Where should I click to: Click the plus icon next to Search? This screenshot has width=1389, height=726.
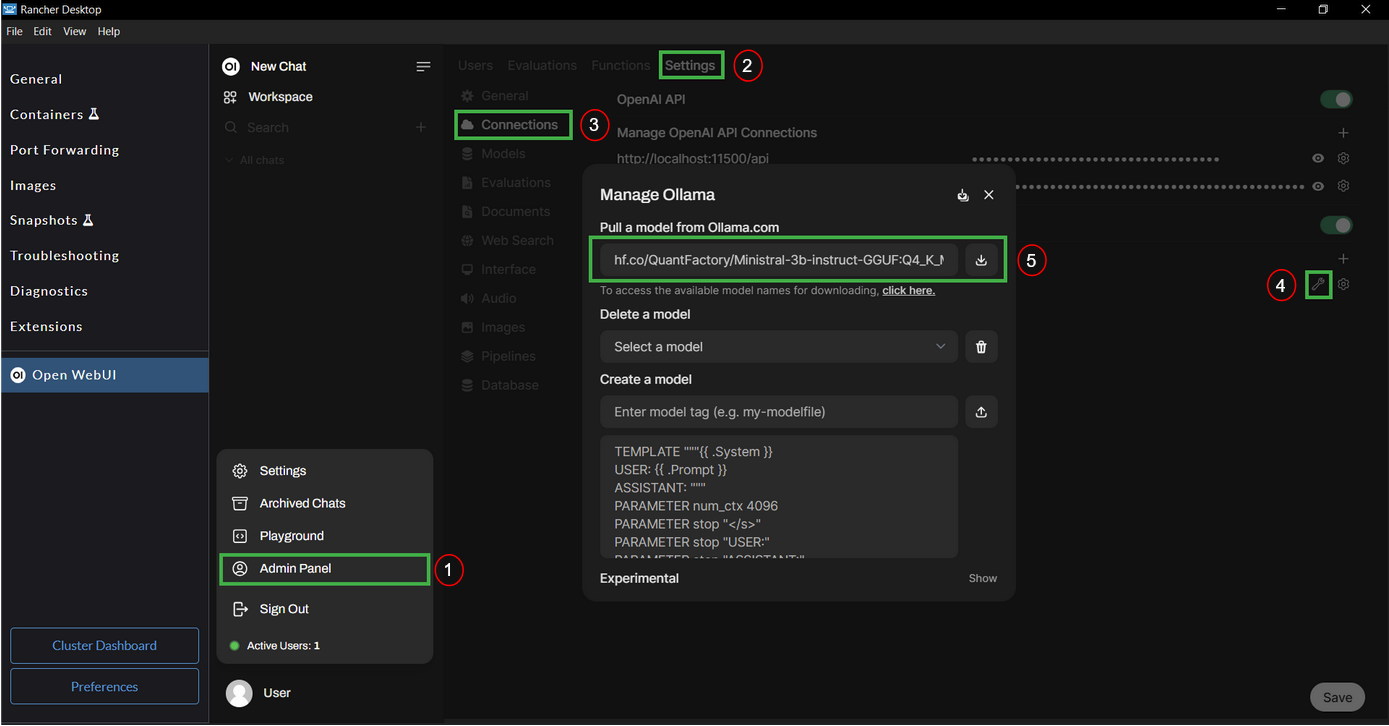(x=421, y=127)
